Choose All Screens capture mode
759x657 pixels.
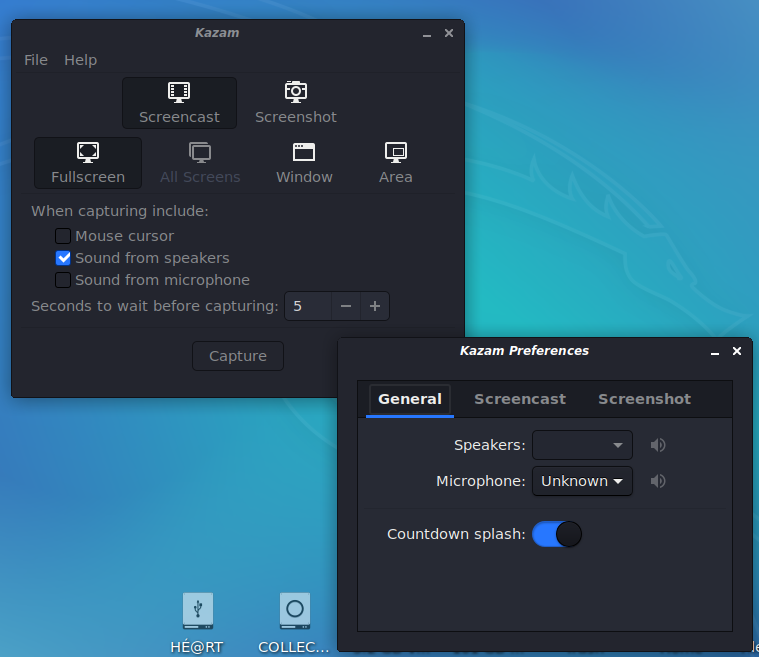(200, 163)
